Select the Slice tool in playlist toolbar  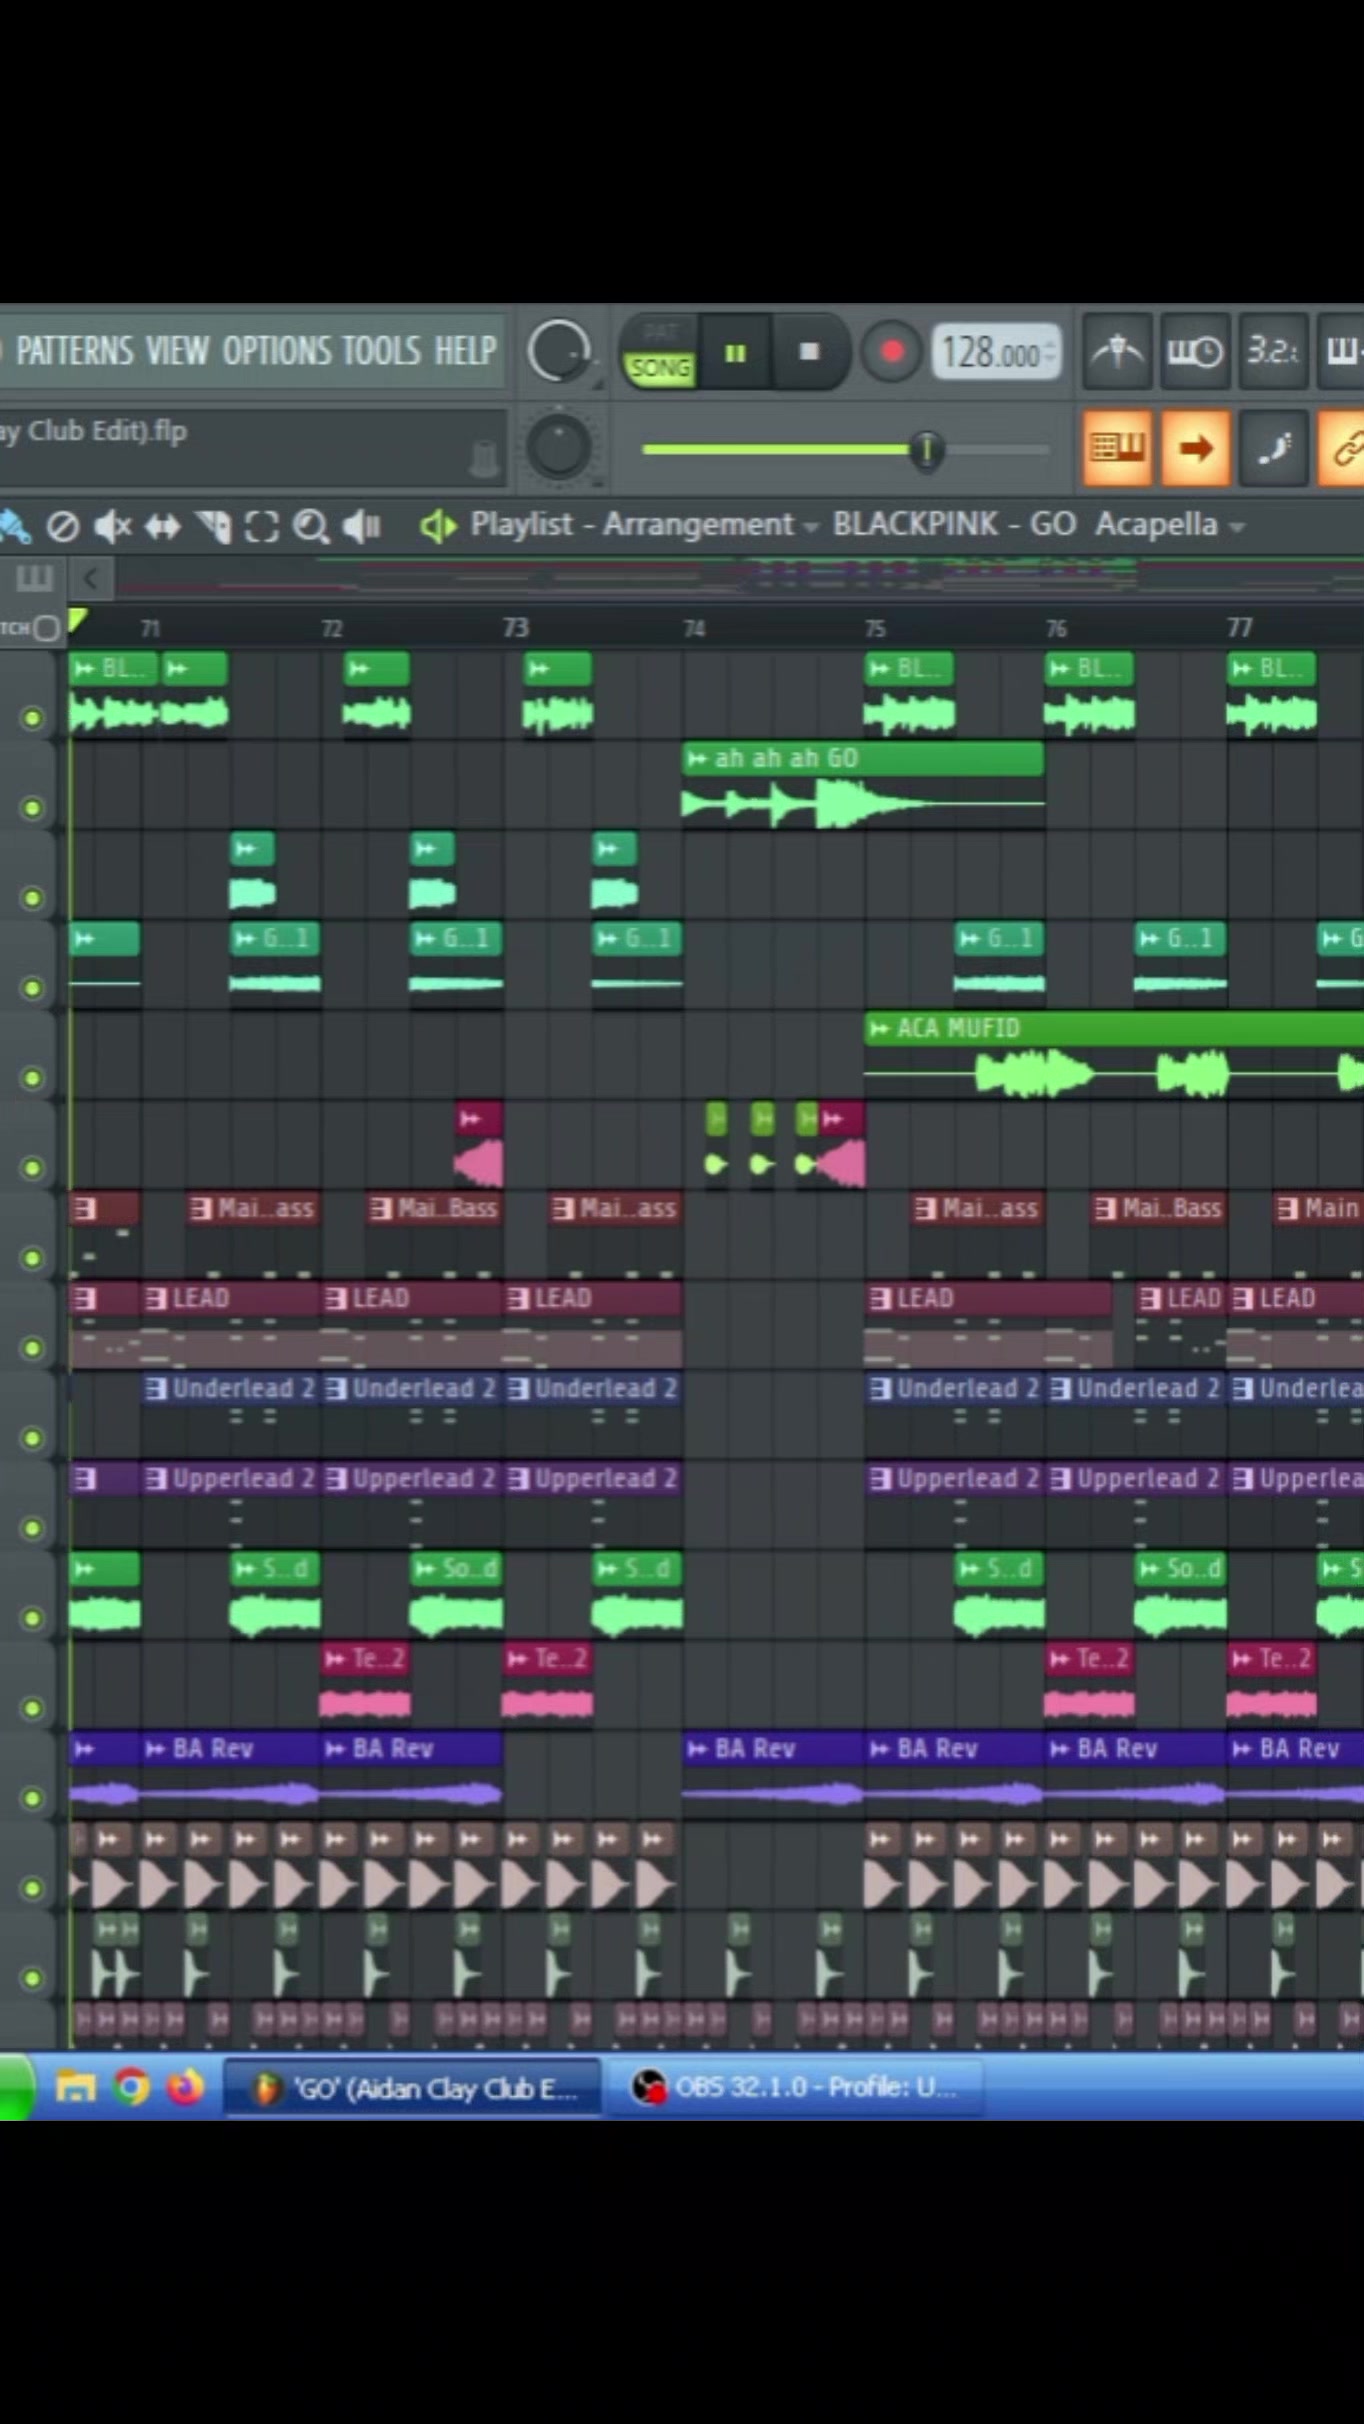coord(213,526)
